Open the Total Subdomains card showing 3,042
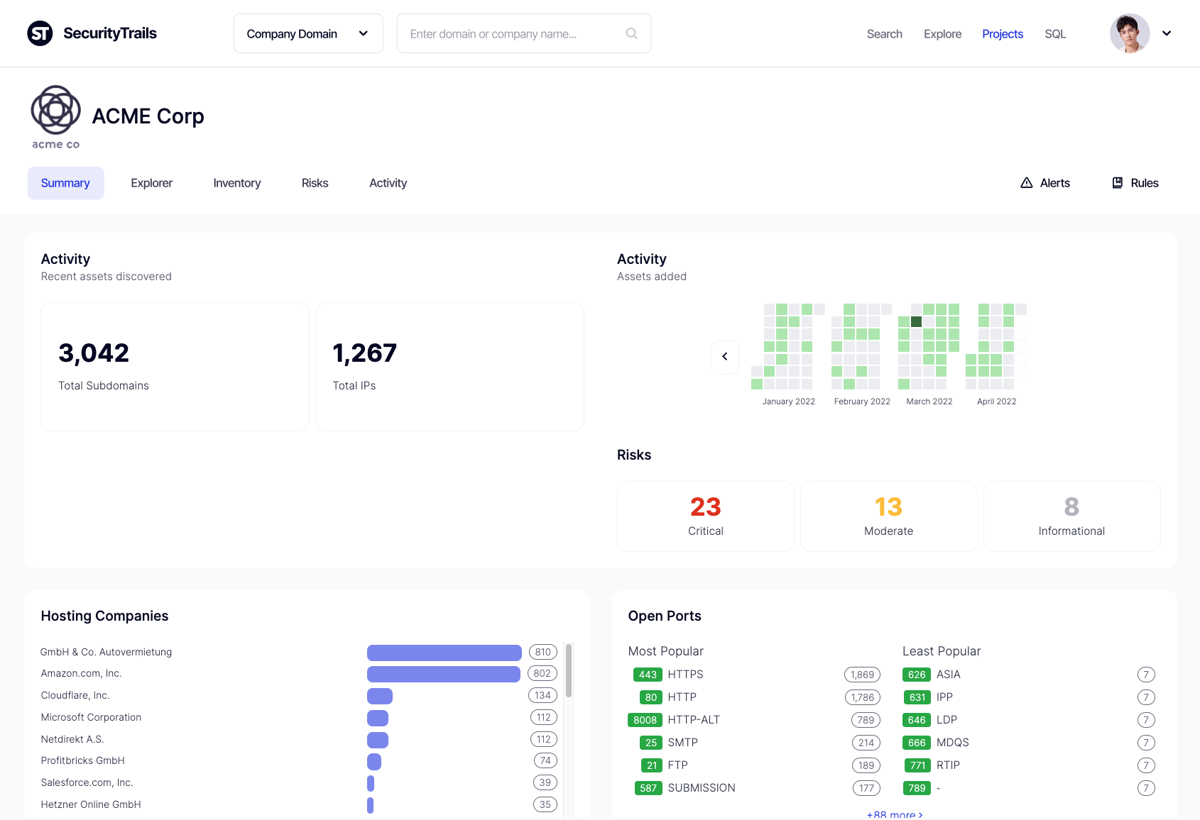1200x820 pixels. pos(175,367)
